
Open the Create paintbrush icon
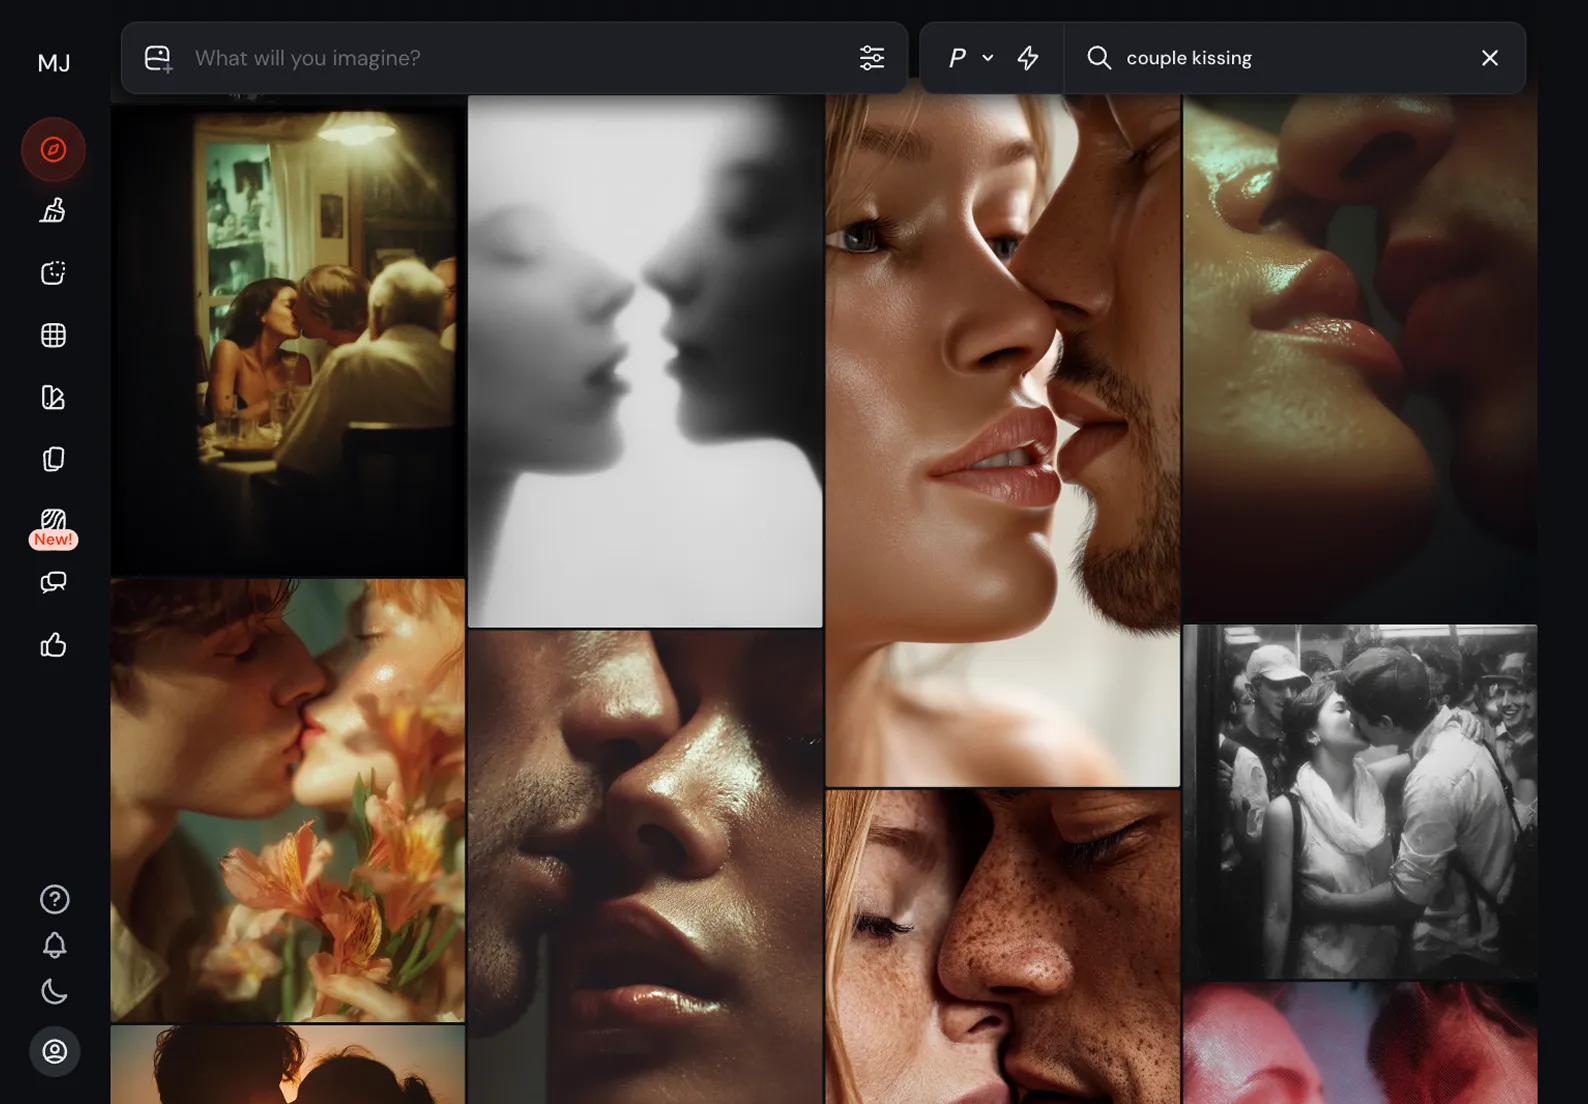point(54,210)
